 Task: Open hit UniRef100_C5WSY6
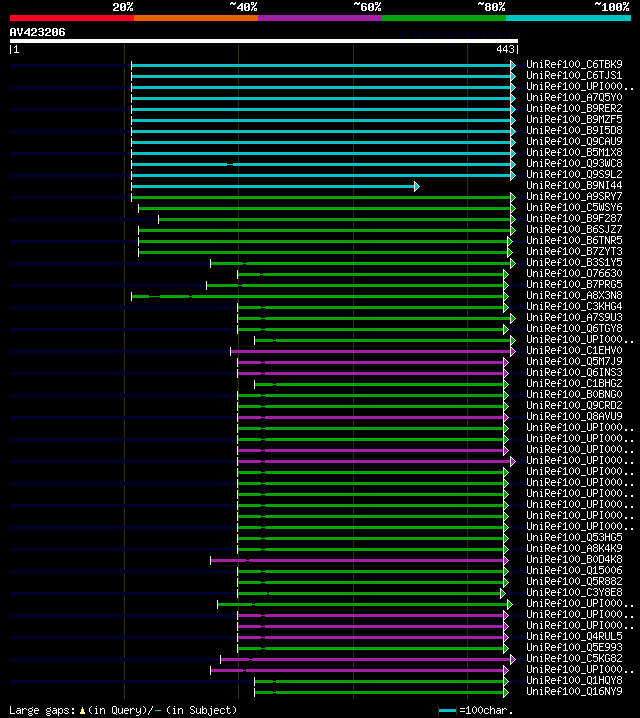[x=574, y=207]
